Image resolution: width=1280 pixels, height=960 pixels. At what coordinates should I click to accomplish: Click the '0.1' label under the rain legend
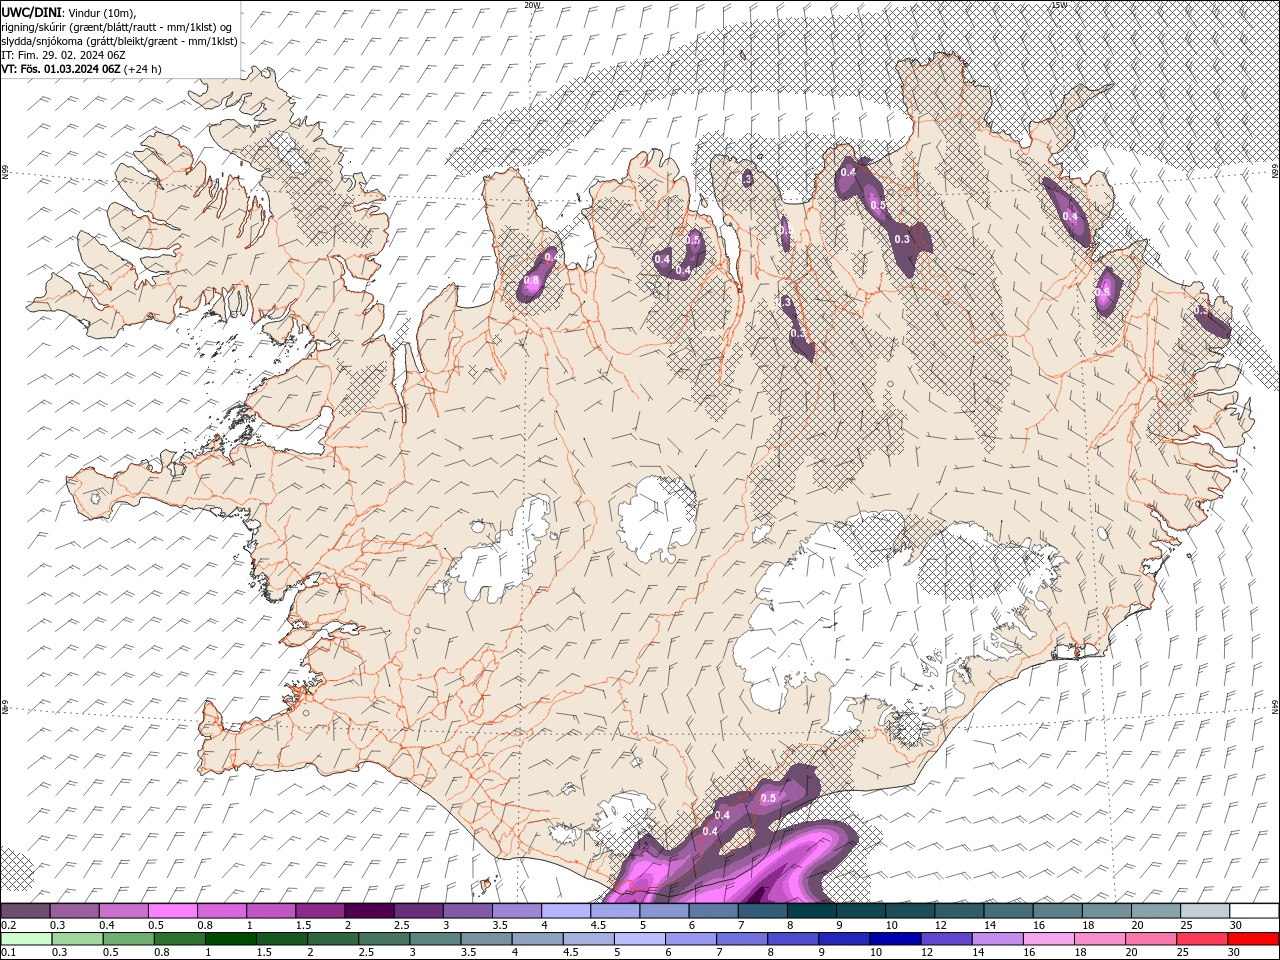(9, 952)
